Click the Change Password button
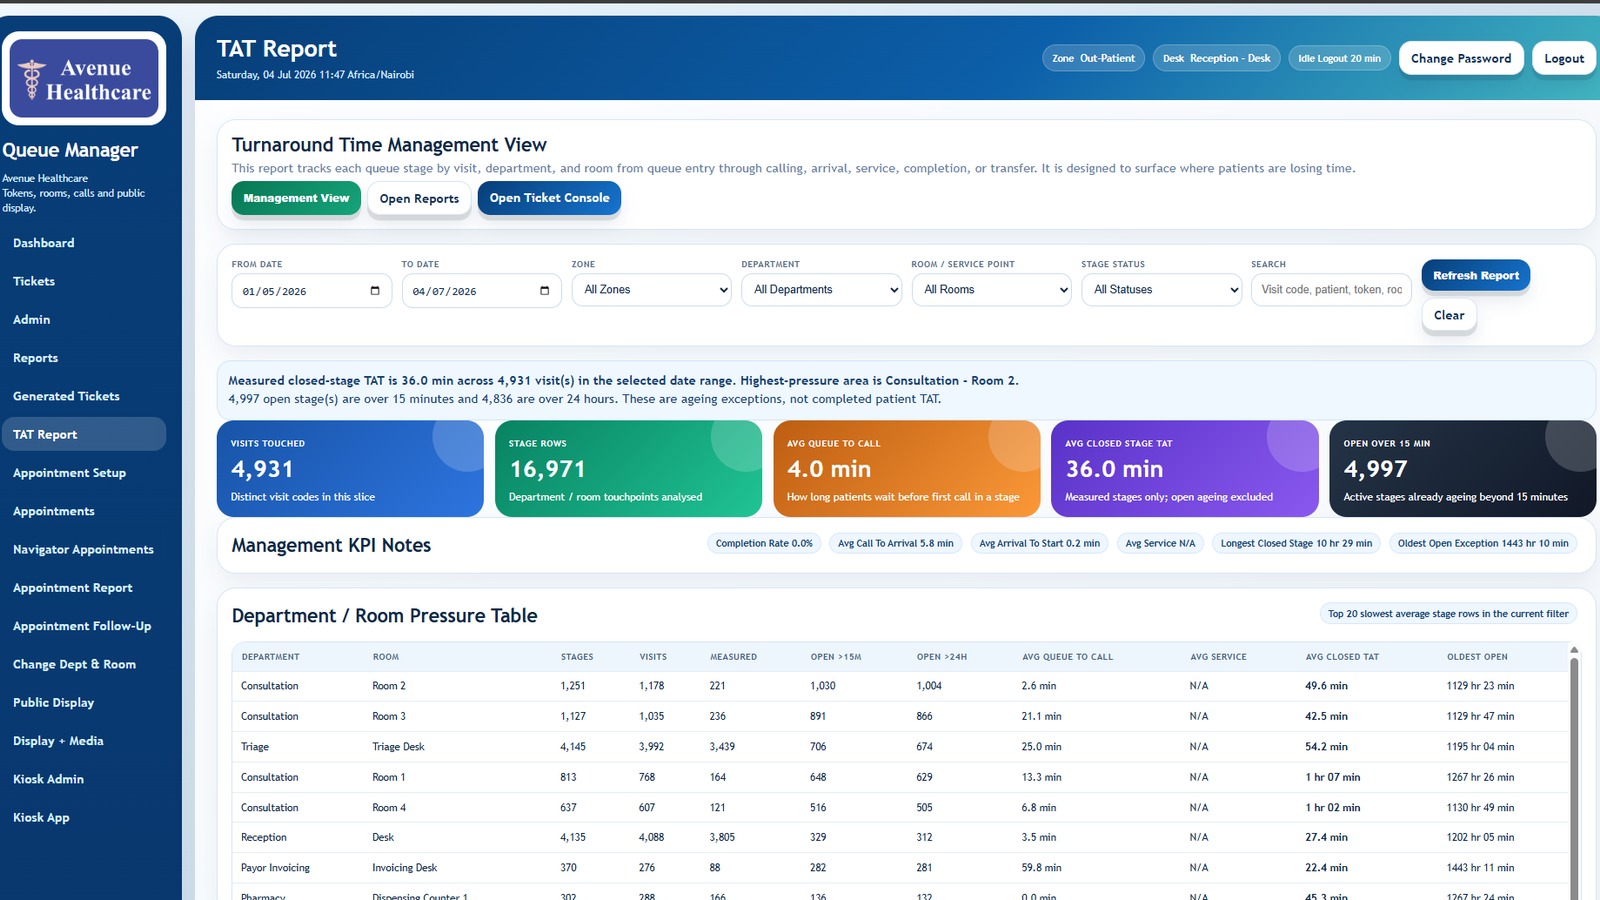Viewport: 1600px width, 900px height. tap(1461, 58)
